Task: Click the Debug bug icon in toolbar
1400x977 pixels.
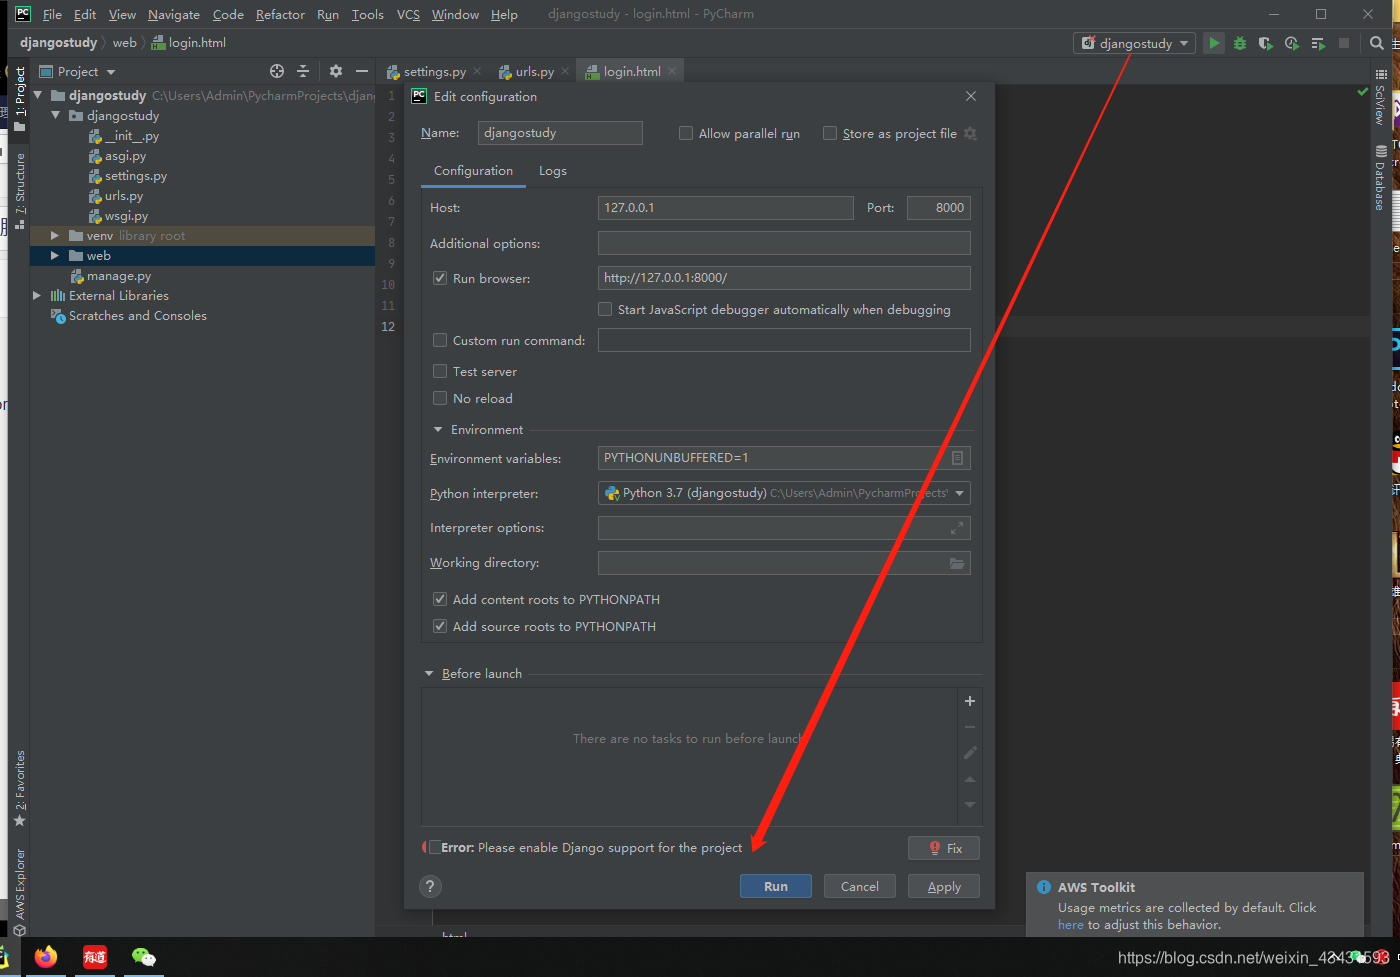Action: 1240,43
